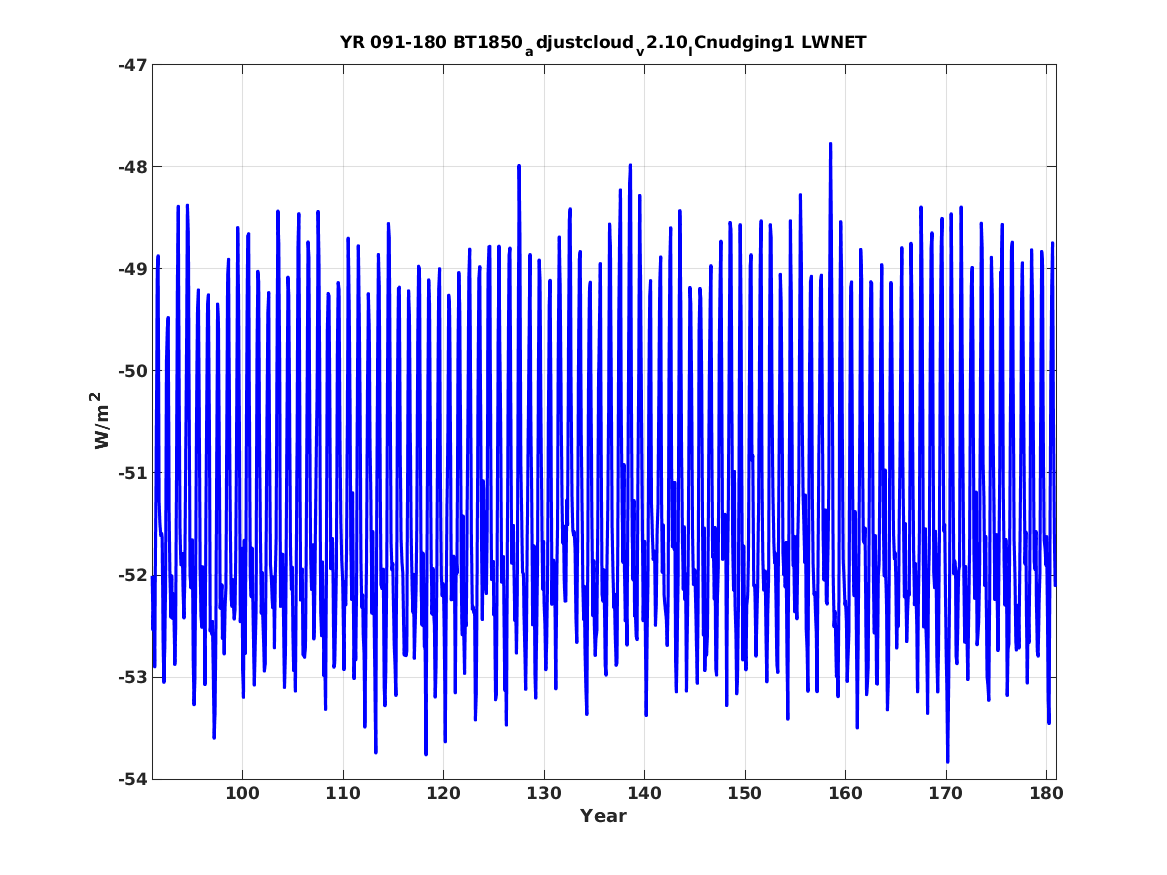Click y-axis tick label -49
The width and height of the screenshot is (1167, 875).
point(132,269)
